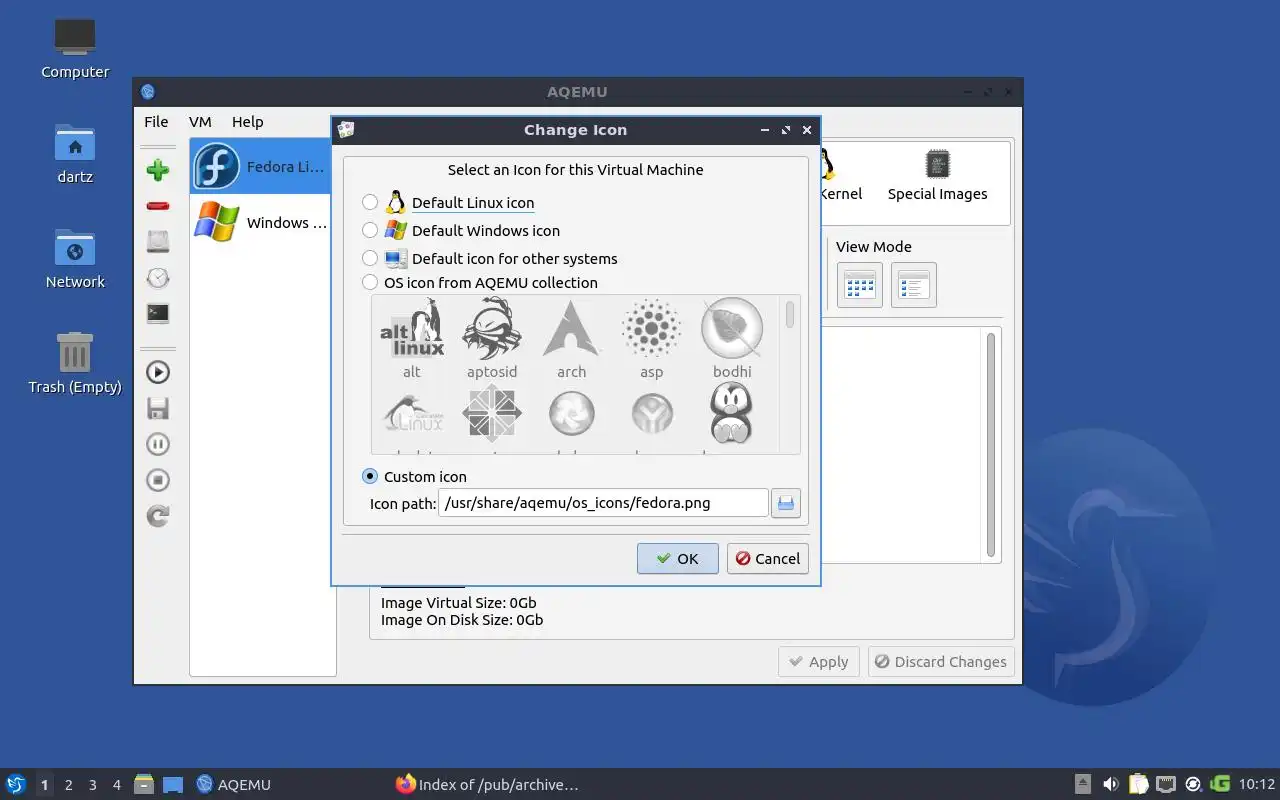Open the Lubuntu start menu
The width and height of the screenshot is (1280, 800).
click(x=15, y=784)
